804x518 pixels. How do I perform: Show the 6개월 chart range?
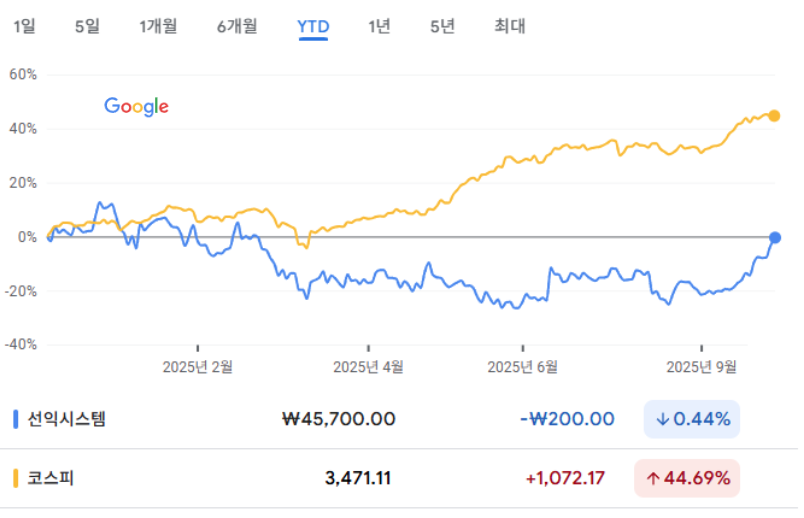[237, 27]
